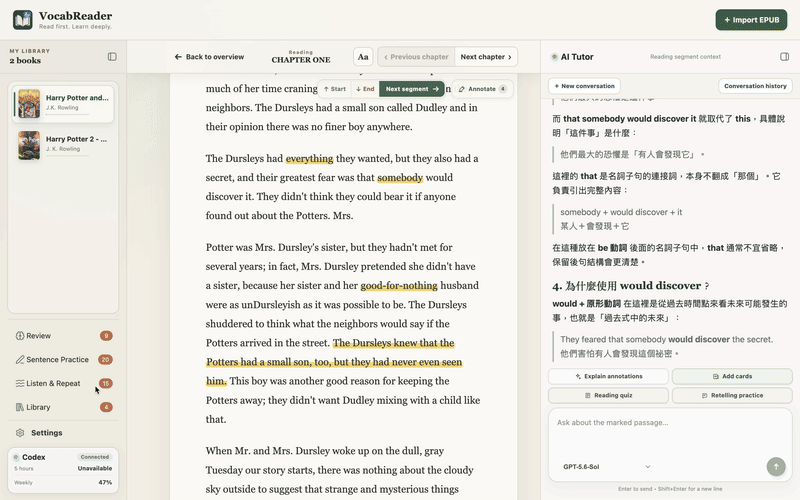Open the GPT-5.6-Sol model dropdown
The image size is (800, 500).
[x=606, y=467]
